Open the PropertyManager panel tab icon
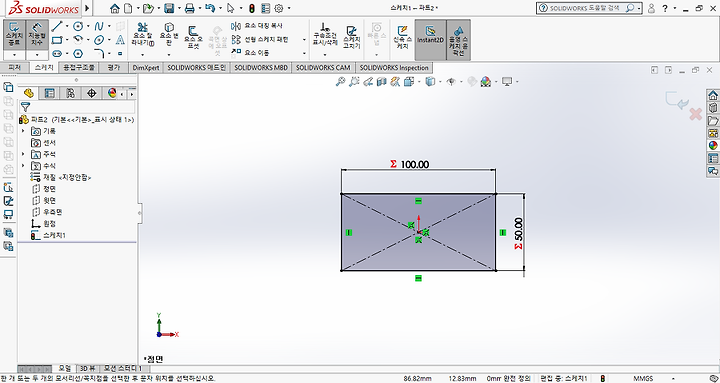 (x=50, y=93)
